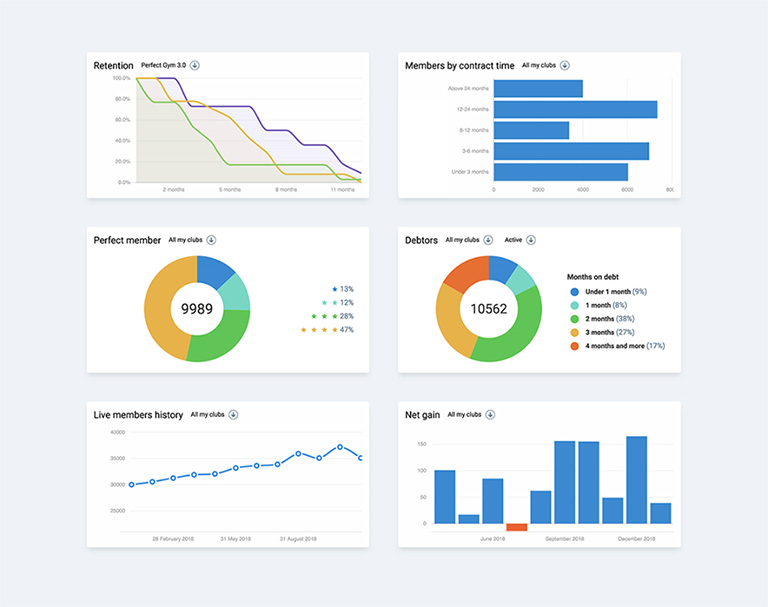The image size is (768, 607).
Task: Open the Perfect Gym 3.0 dropdown
Action: (x=164, y=65)
